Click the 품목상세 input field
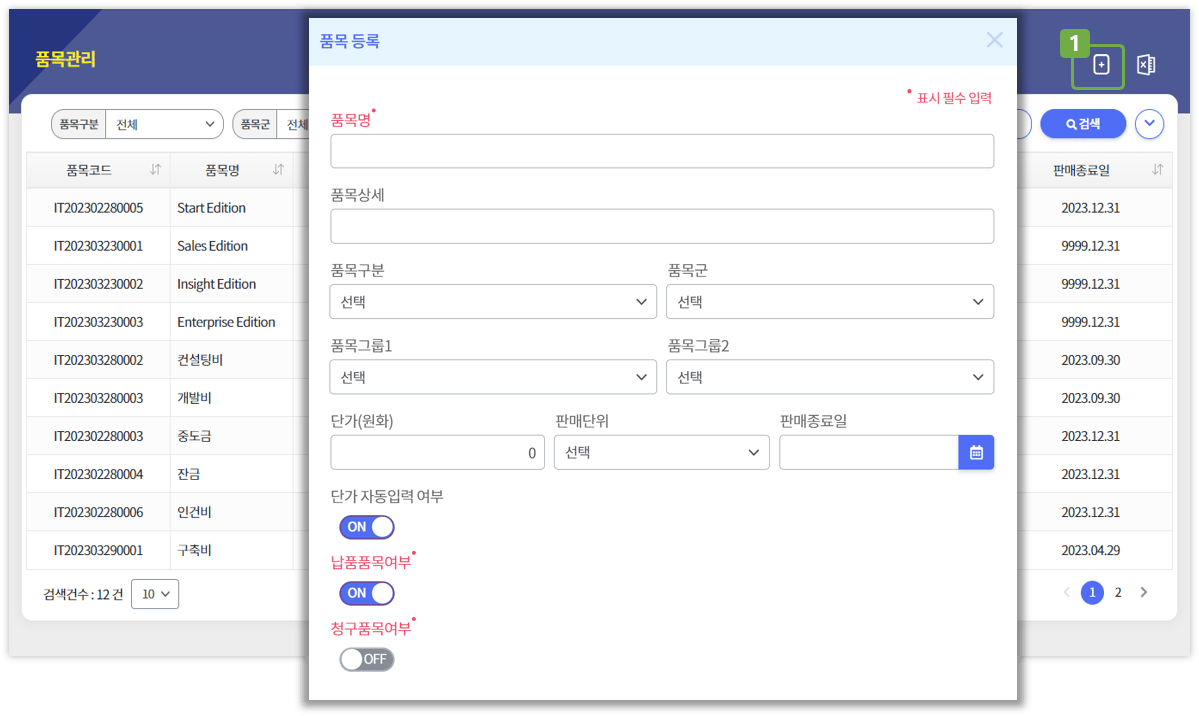This screenshot has height=716, width=1199. pyautogui.click(x=662, y=226)
